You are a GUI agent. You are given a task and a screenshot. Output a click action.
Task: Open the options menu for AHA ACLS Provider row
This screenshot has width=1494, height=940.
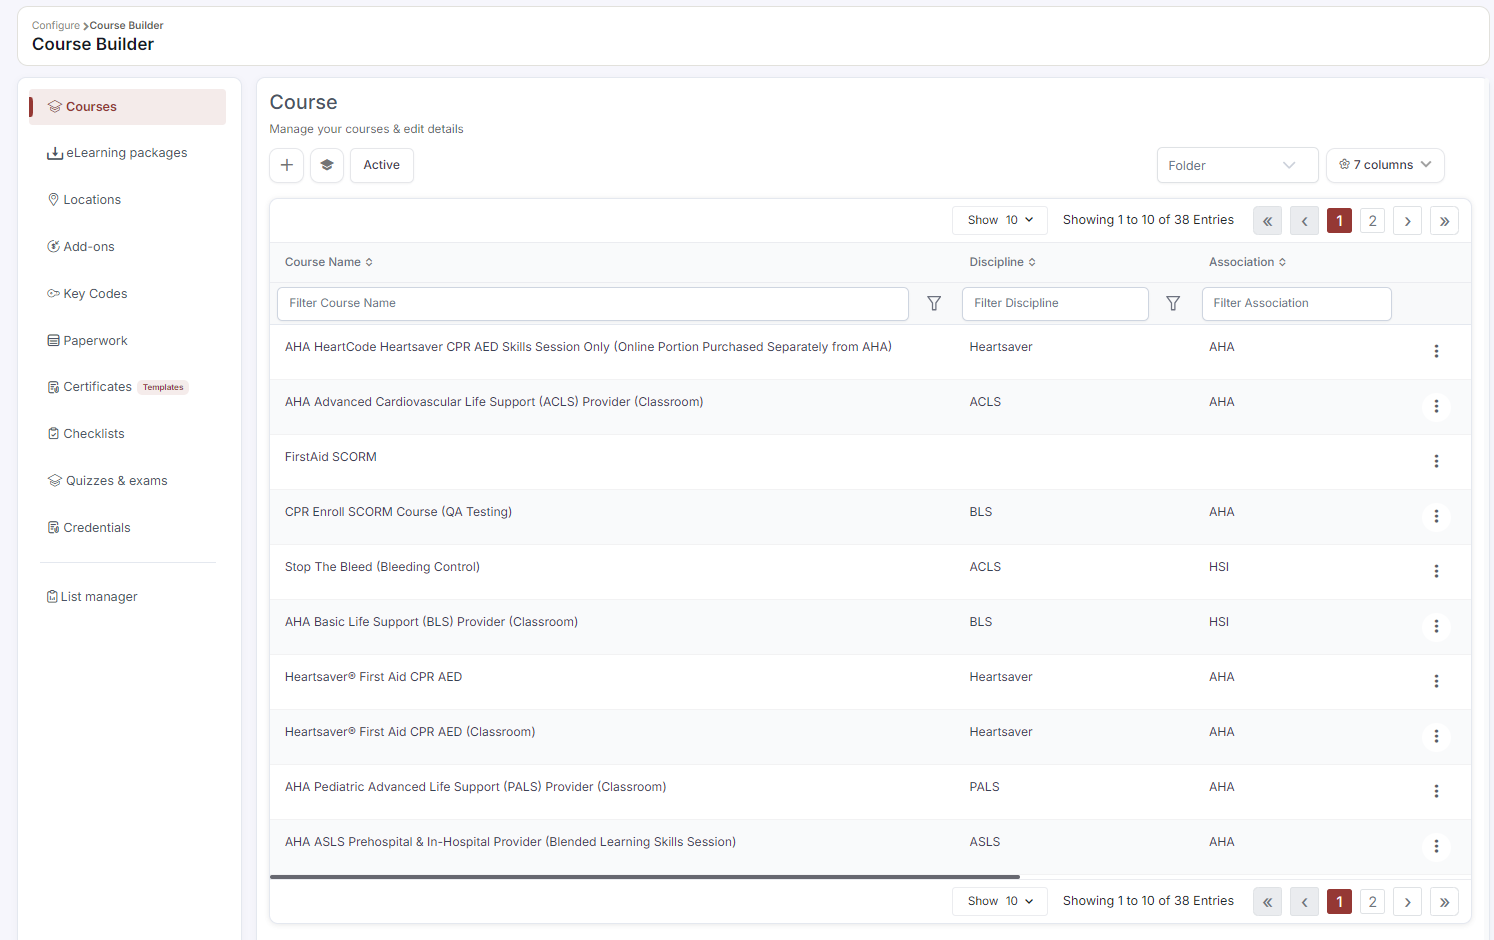pos(1436,406)
